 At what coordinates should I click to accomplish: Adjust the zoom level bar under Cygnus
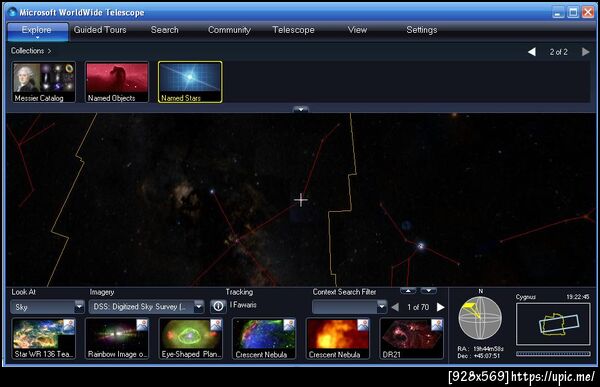pos(553,354)
